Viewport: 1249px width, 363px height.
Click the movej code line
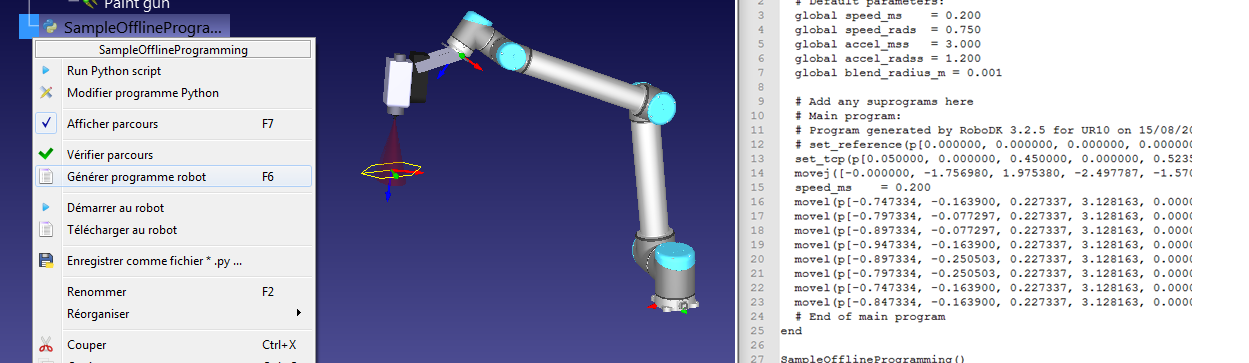coord(992,173)
